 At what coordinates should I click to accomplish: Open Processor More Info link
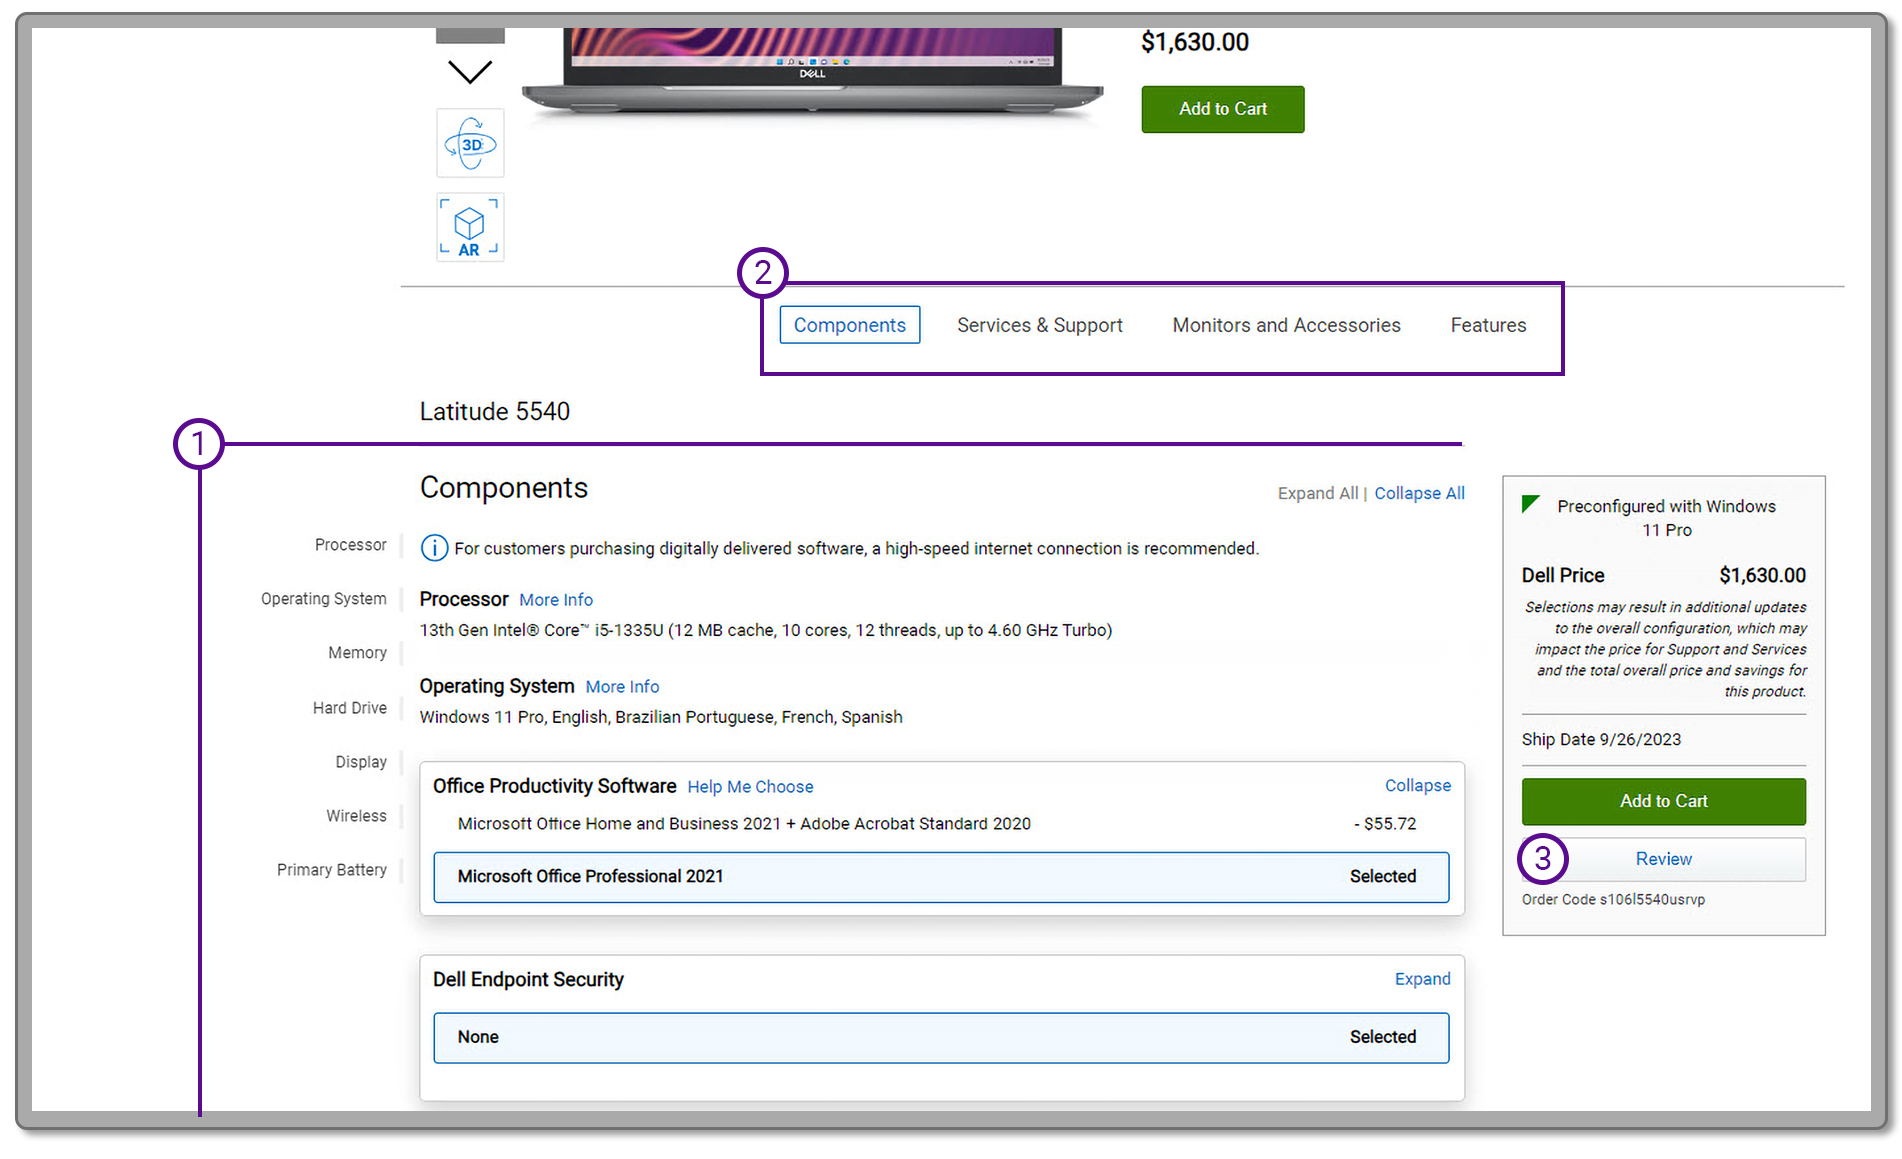coord(556,600)
